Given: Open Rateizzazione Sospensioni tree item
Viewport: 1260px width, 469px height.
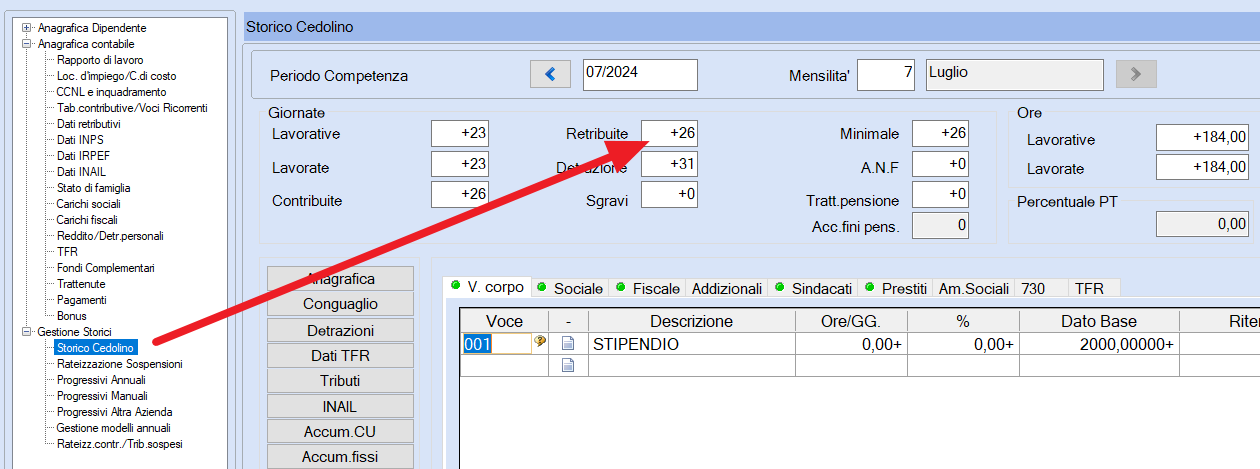Looking at the screenshot, I should pos(120,364).
